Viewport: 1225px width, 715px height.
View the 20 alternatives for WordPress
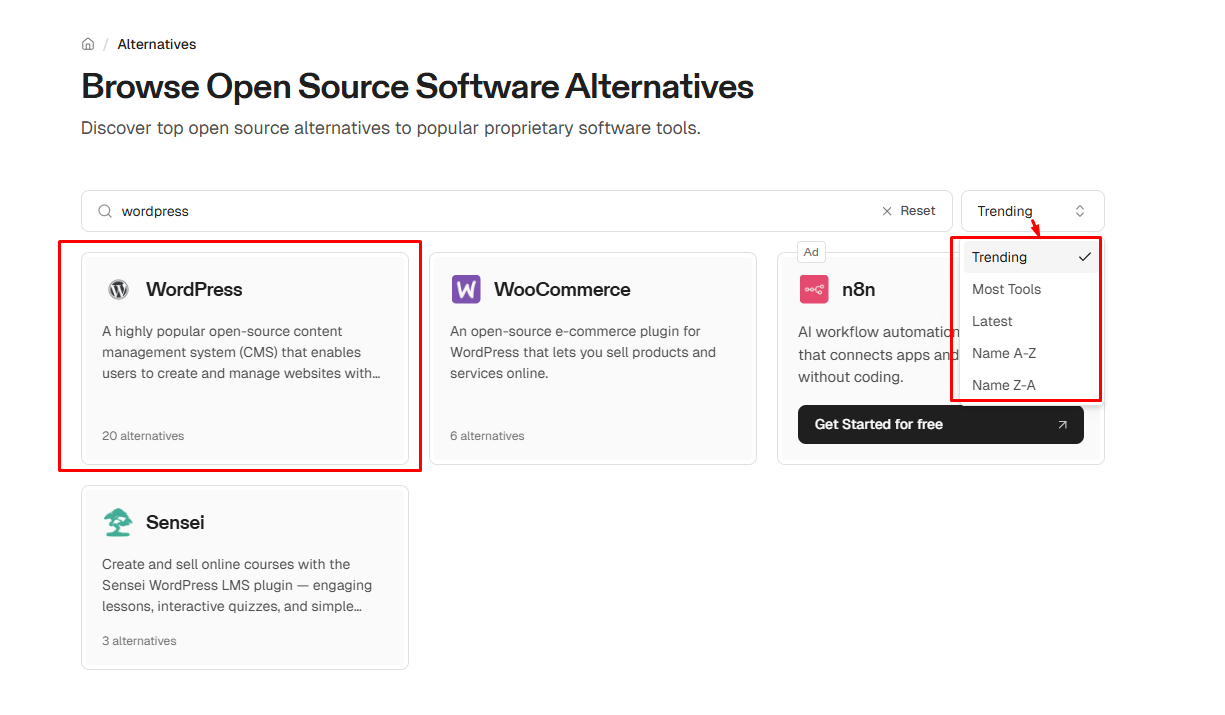coord(143,435)
